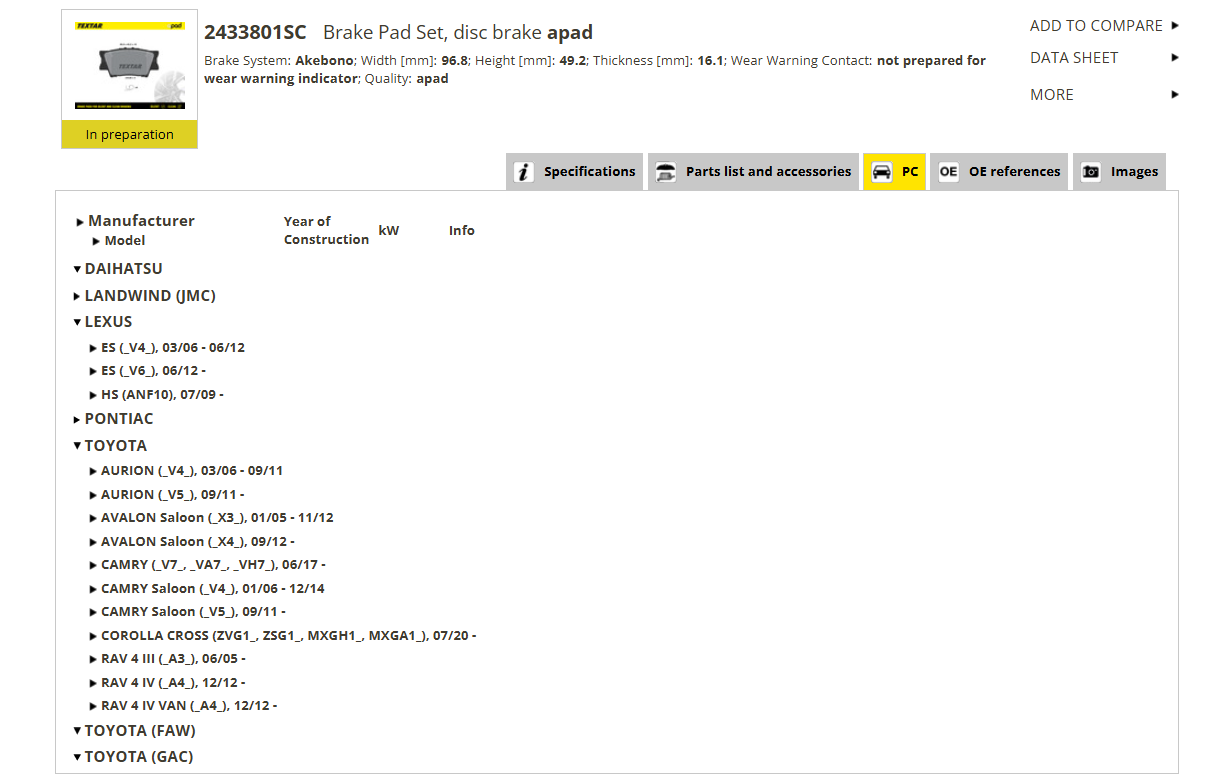1231x782 pixels.
Task: Click the parts icon on Parts list tab
Action: pyautogui.click(x=665, y=172)
